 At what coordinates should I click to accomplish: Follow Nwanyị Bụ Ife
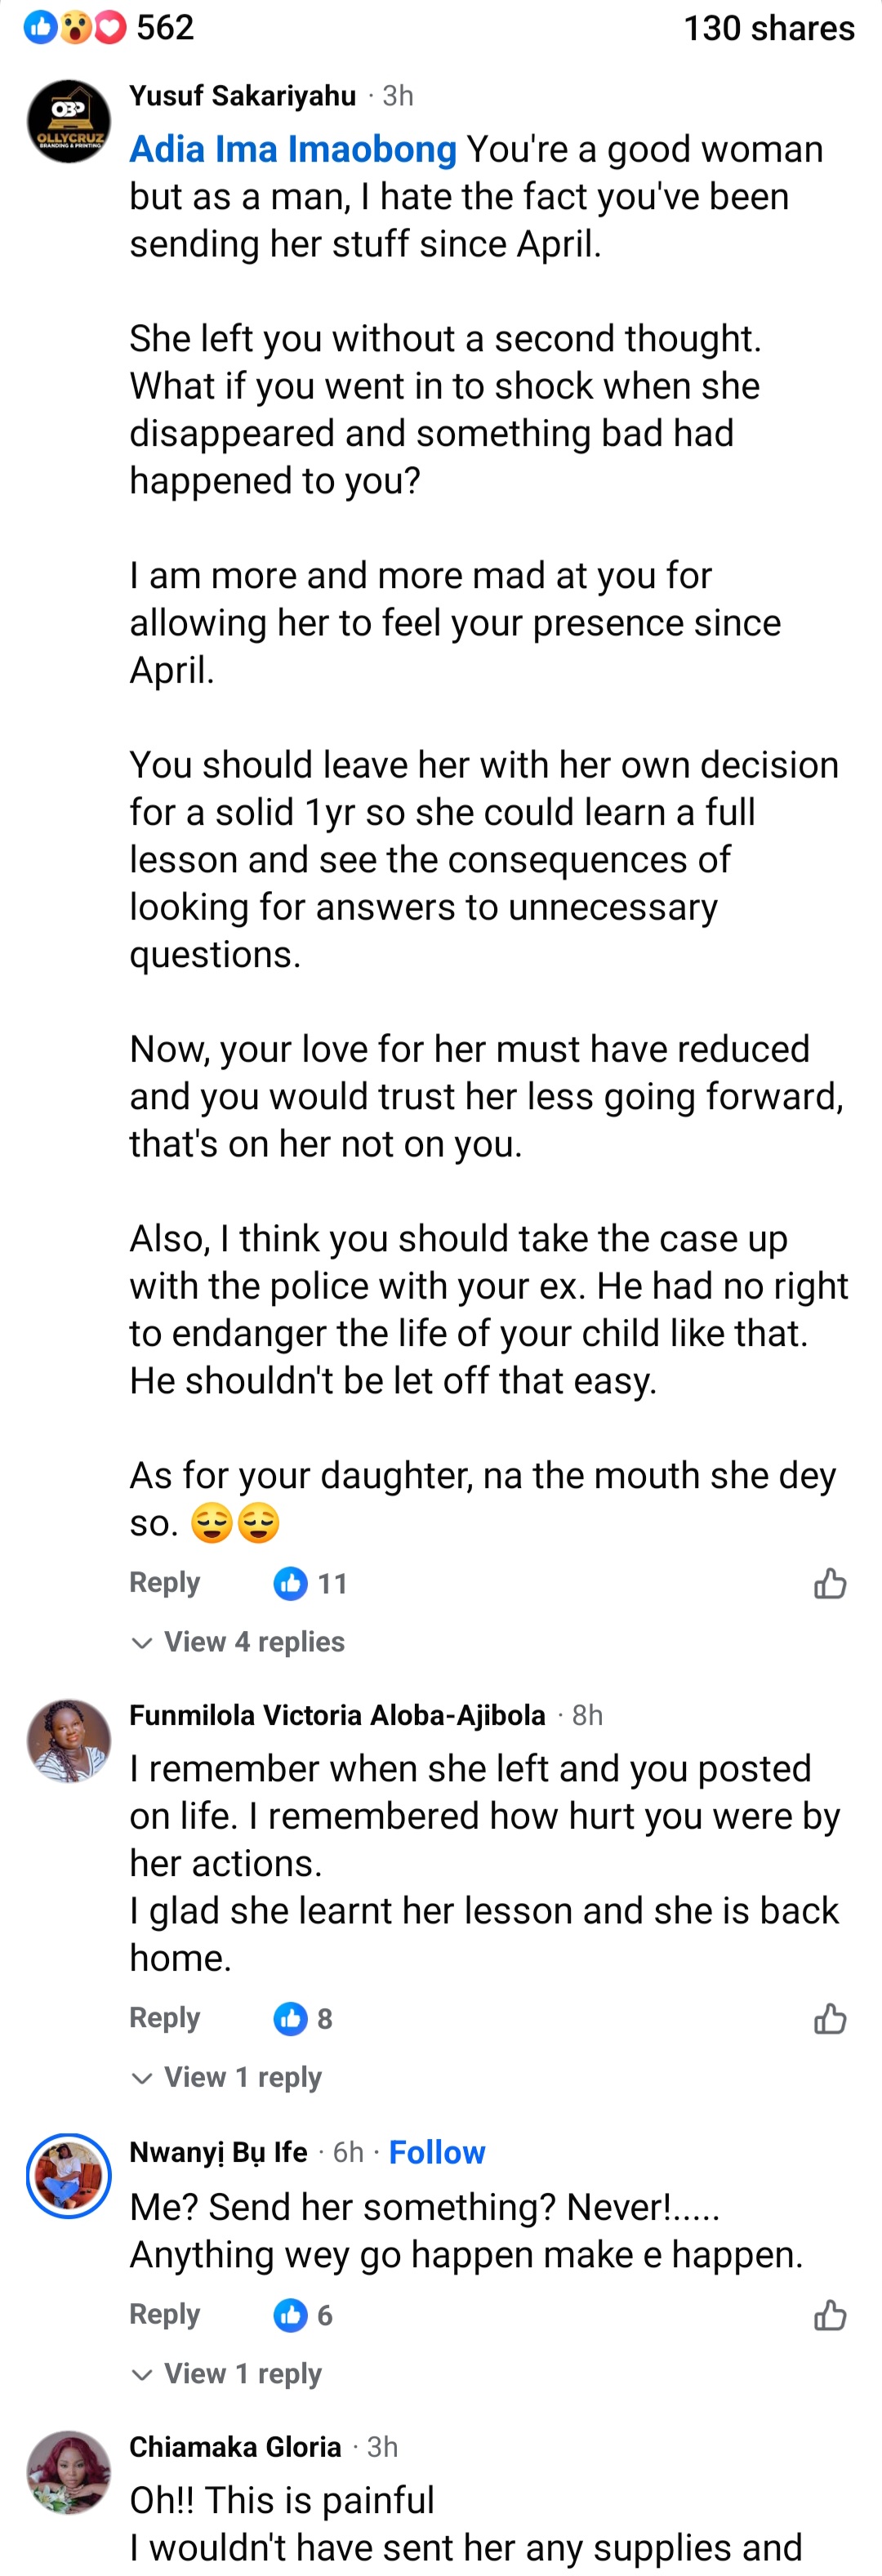[437, 2151]
